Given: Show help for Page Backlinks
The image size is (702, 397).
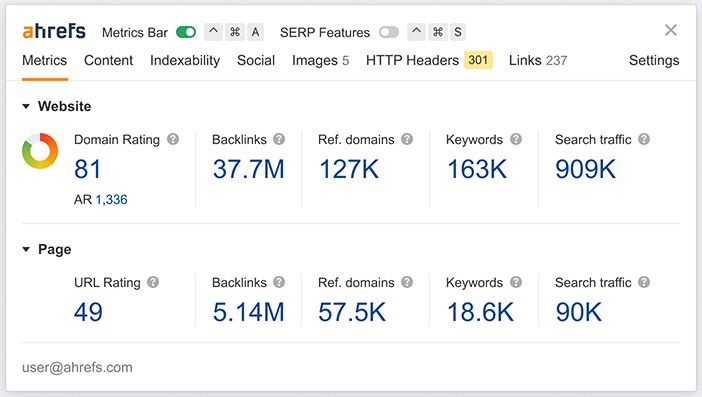Looking at the screenshot, I should 279,282.
